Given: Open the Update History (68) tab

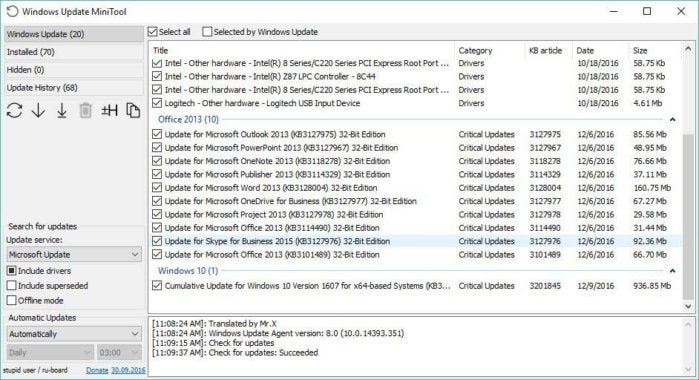Looking at the screenshot, I should point(74,88).
